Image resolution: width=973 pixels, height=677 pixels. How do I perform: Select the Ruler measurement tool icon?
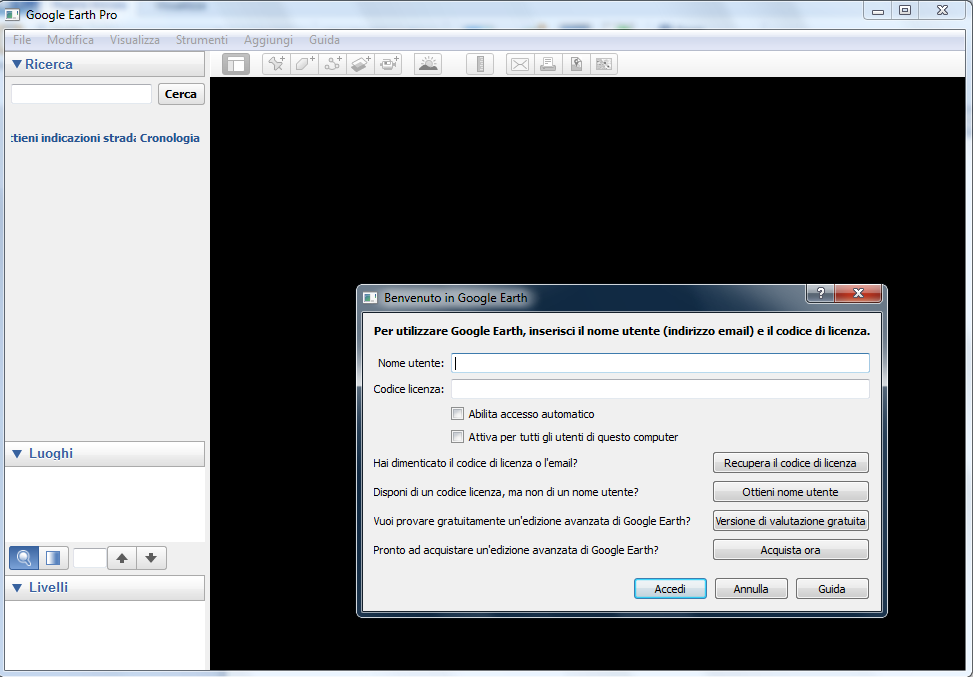point(480,64)
